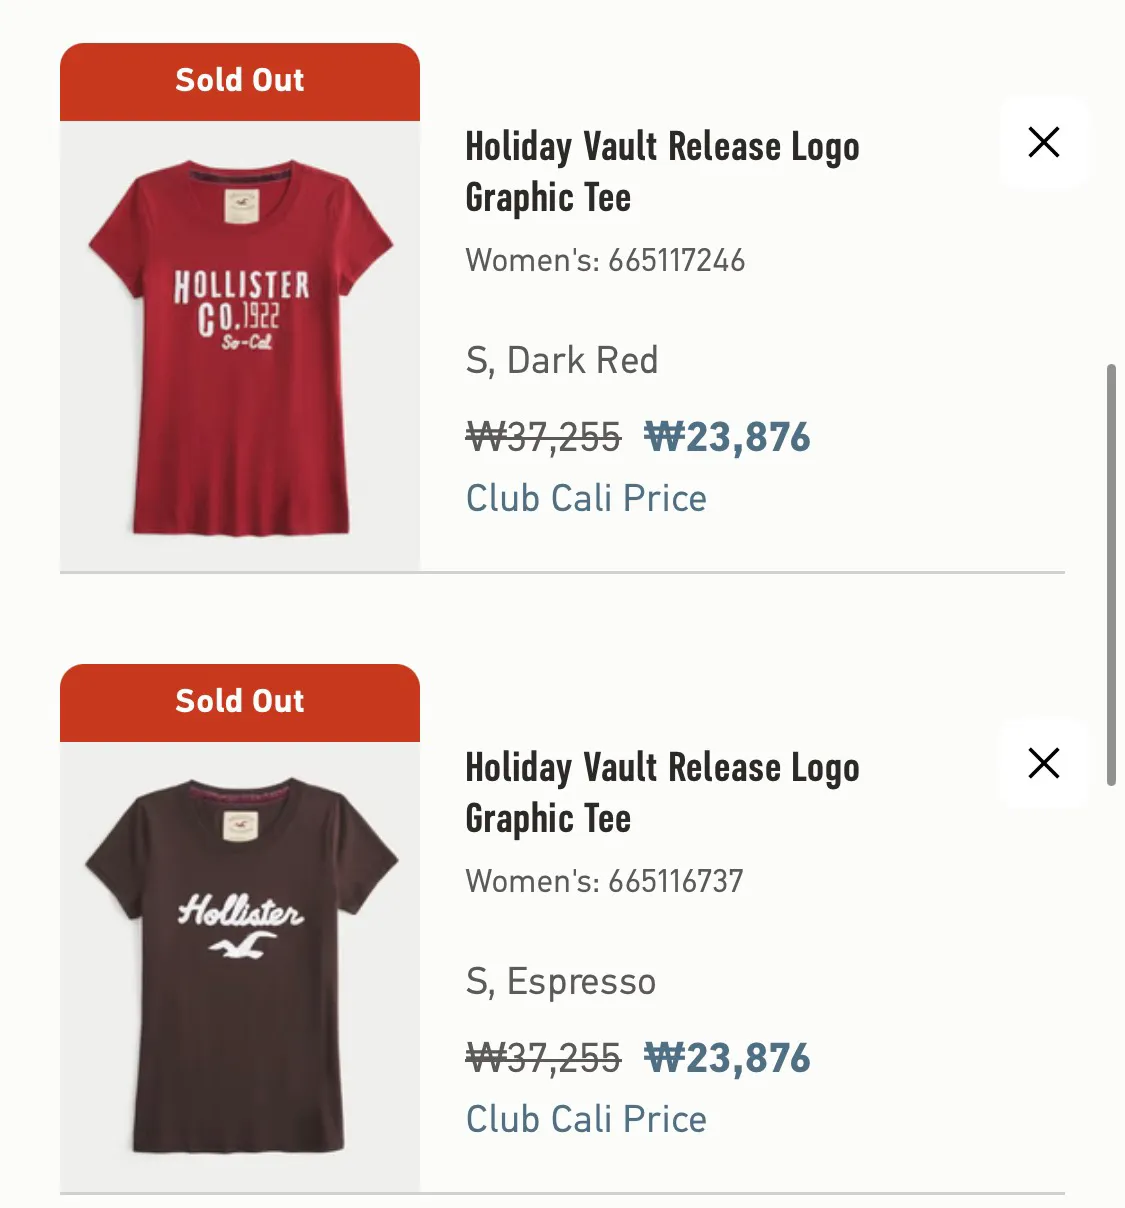Click the X icon next to the second product
Screen dimensions: 1125x1208
coord(1043,763)
